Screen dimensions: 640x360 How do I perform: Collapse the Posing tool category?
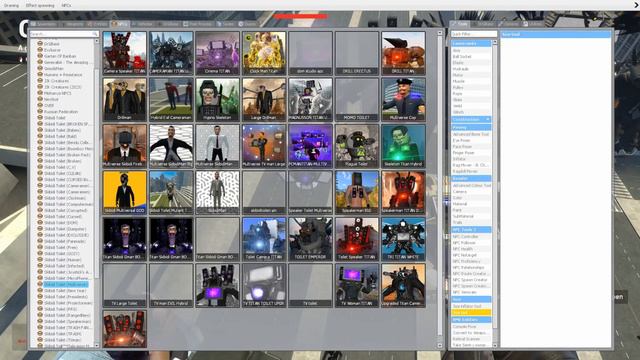pyautogui.click(x=471, y=127)
